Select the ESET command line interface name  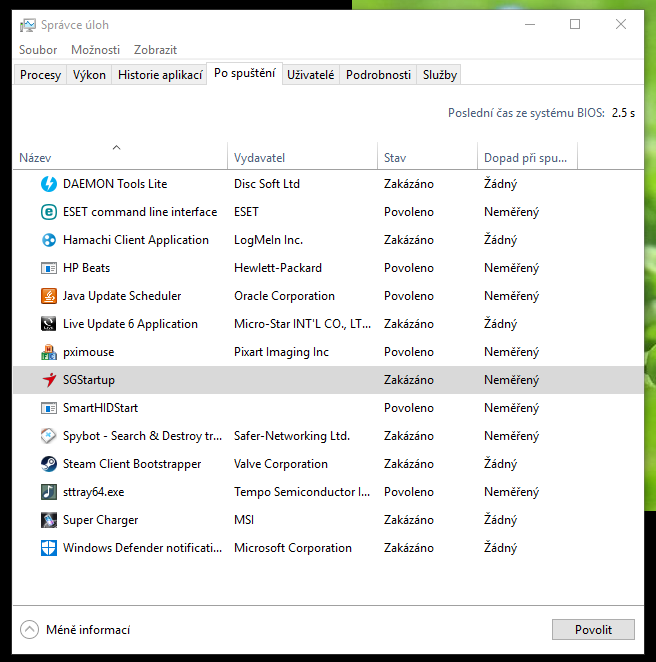pyautogui.click(x=140, y=212)
